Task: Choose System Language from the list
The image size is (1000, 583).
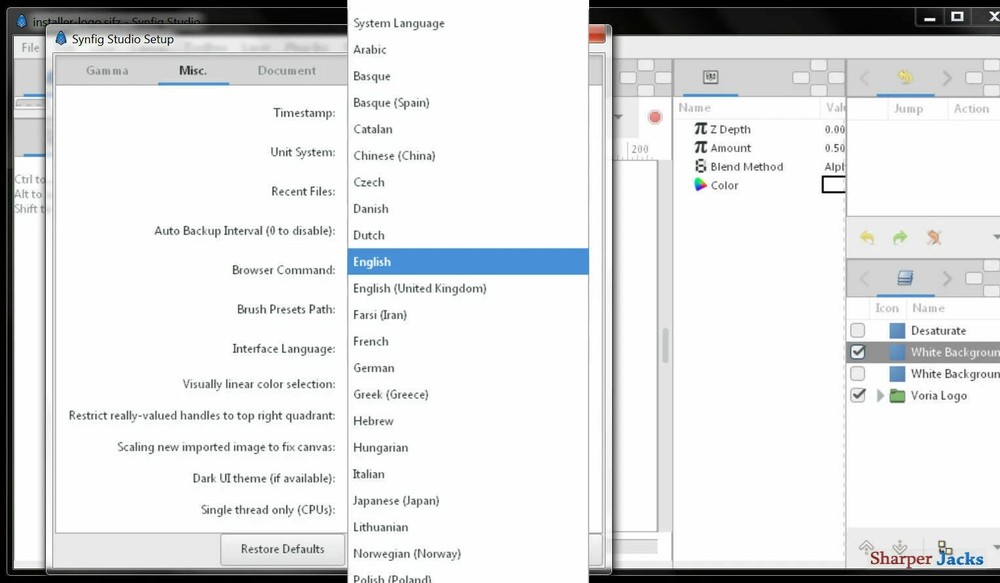Action: click(468, 23)
